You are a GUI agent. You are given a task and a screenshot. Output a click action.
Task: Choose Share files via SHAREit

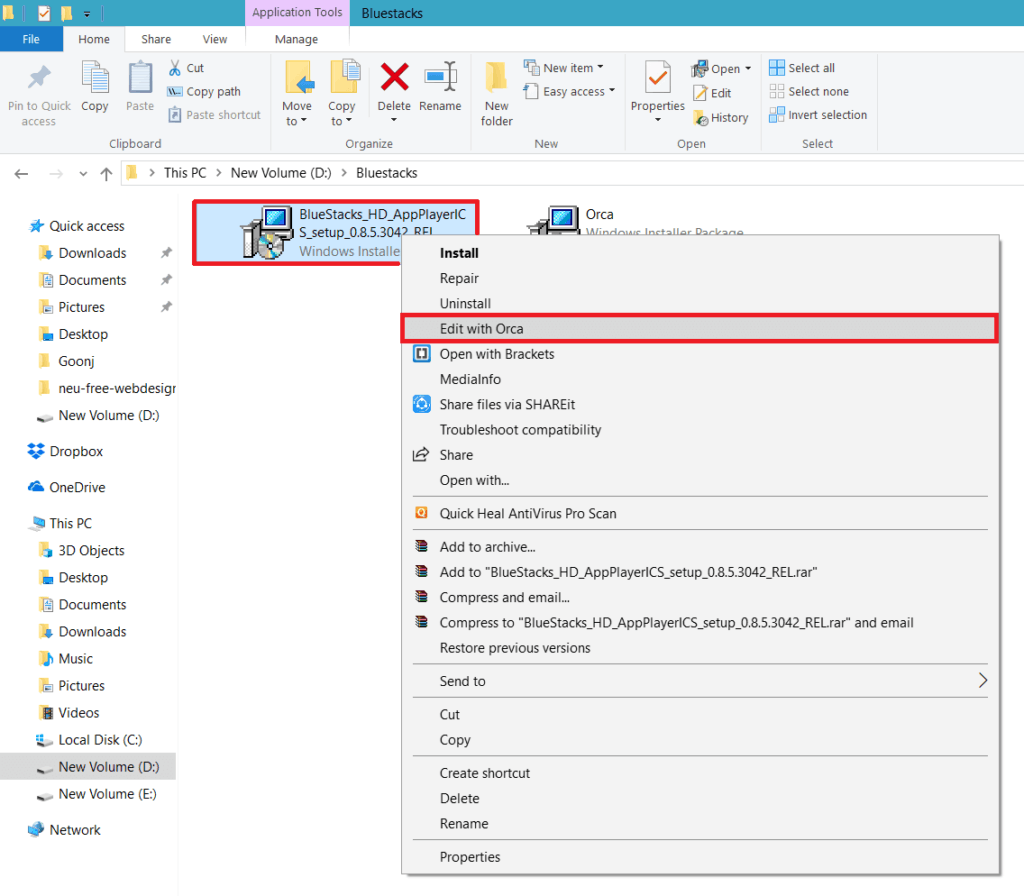[699, 405]
